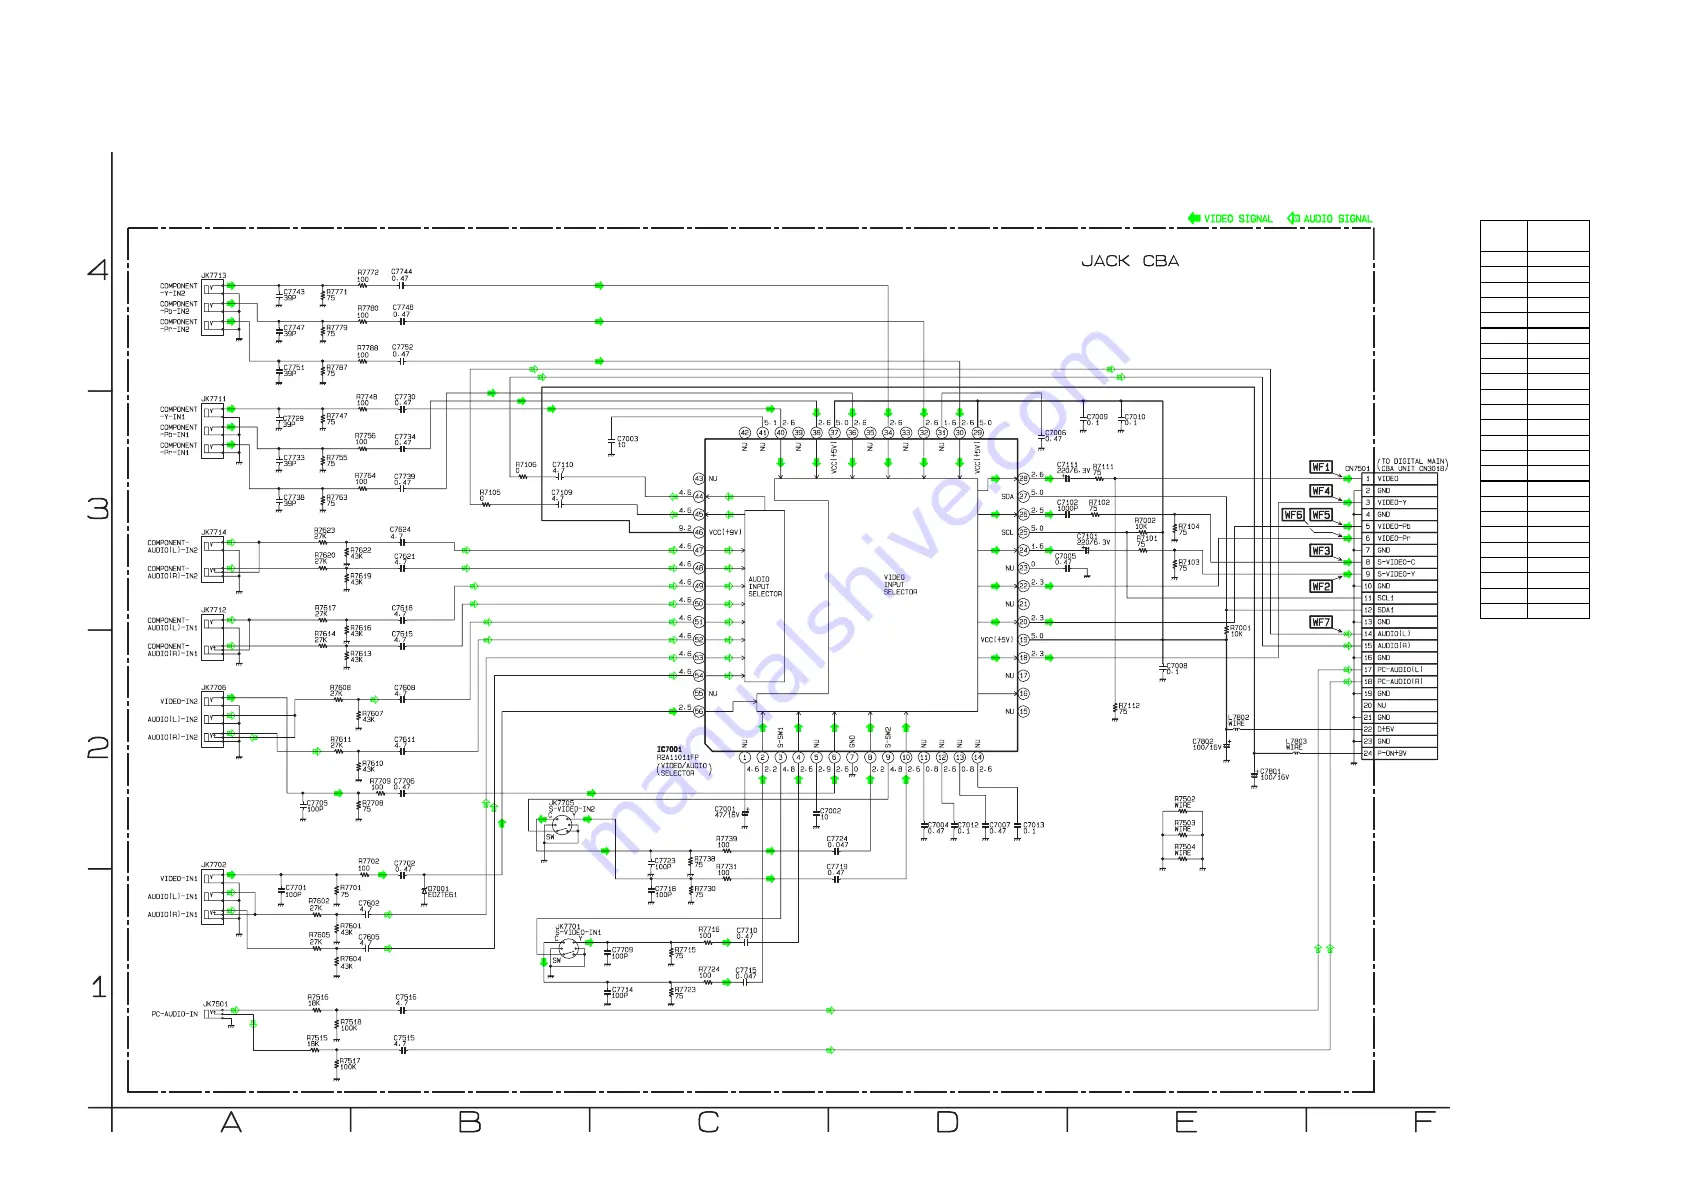This screenshot has width=1701, height=1191.
Task: Click the JK7705 S-VIDEO-IN2 jack symbol
Action: pos(562,826)
